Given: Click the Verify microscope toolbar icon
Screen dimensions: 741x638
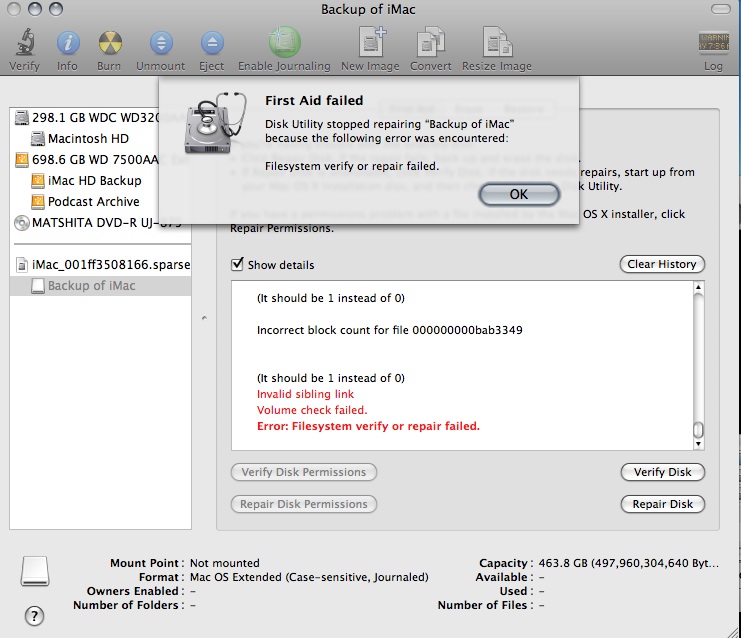Looking at the screenshot, I should pos(24,44).
